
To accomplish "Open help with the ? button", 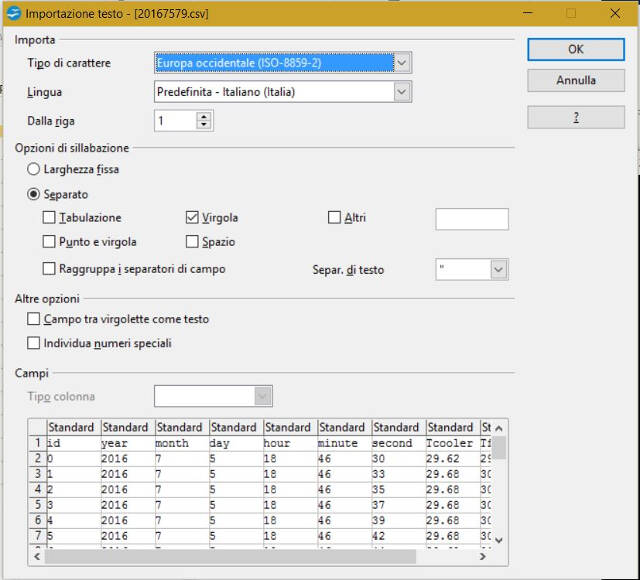I will 576,118.
